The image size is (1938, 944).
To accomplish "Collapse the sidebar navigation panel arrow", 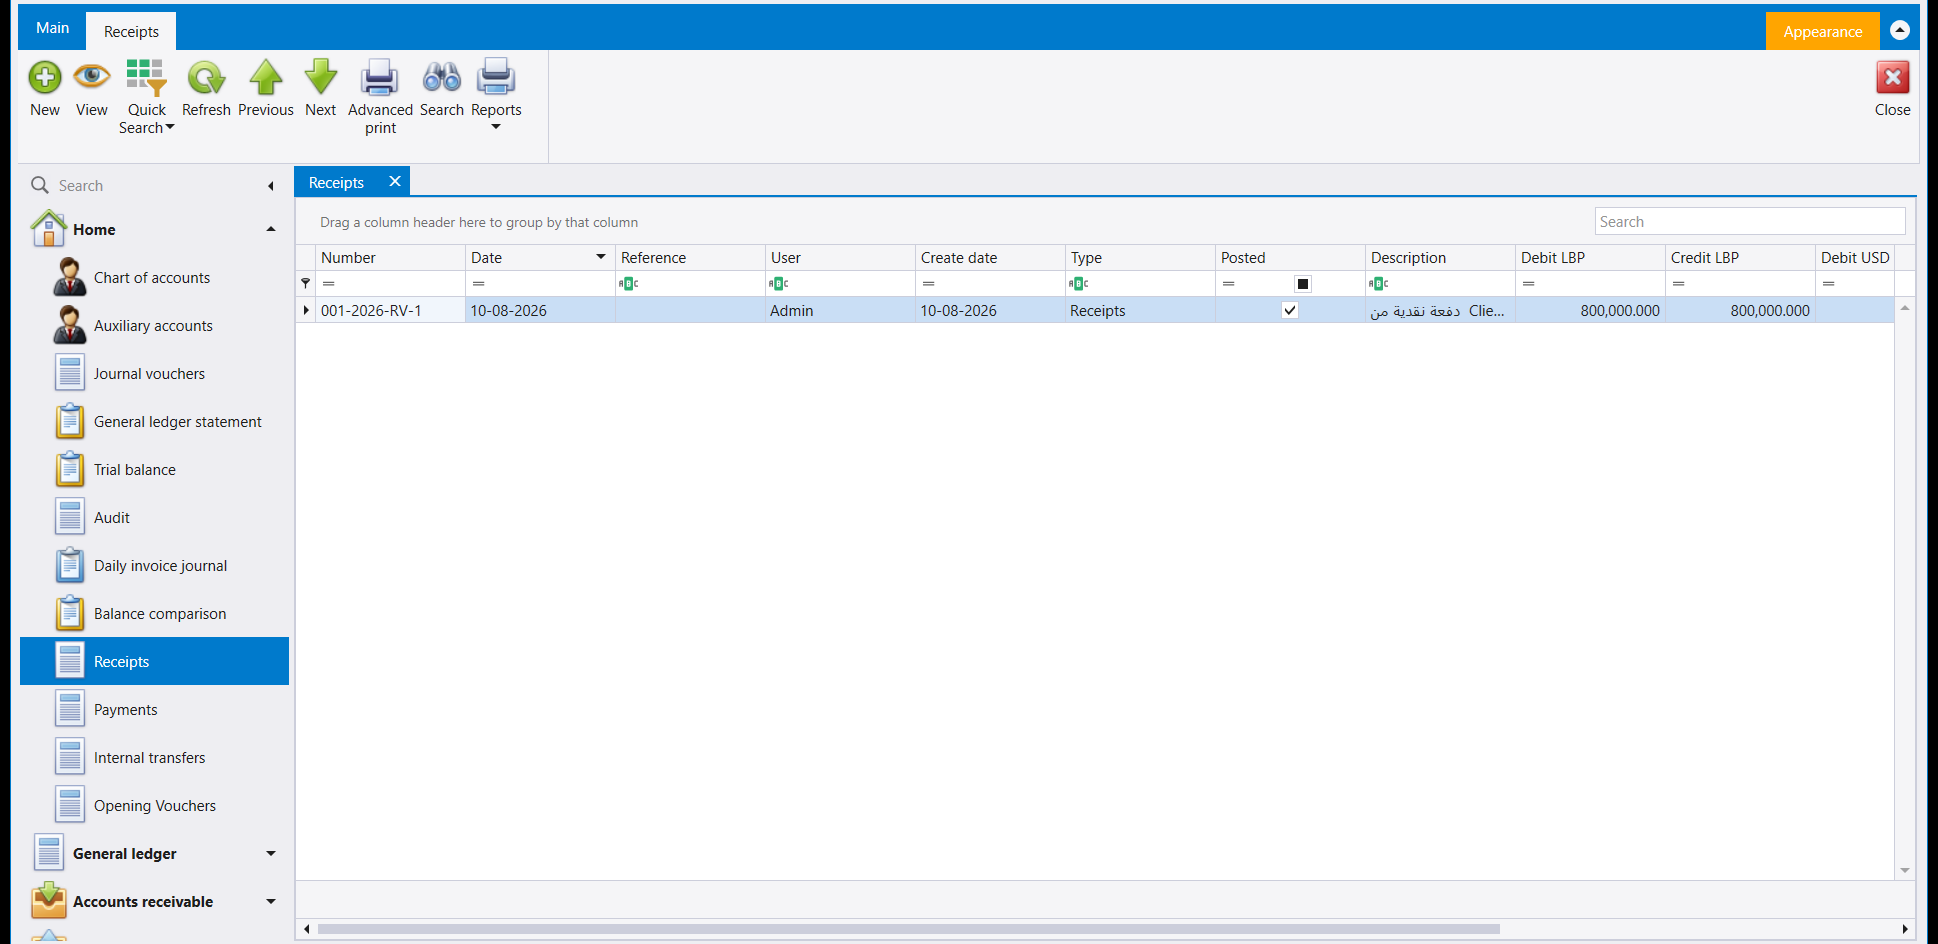I will pyautogui.click(x=271, y=186).
